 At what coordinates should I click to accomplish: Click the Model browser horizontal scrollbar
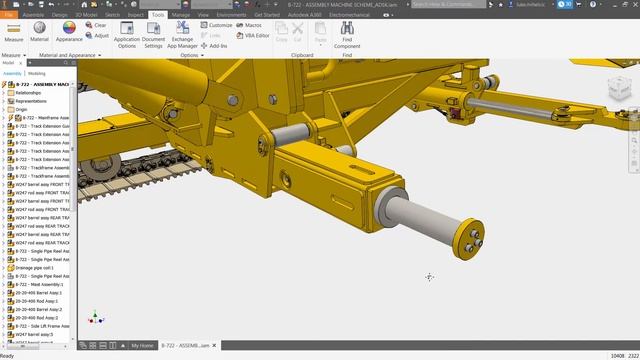pos(23,346)
